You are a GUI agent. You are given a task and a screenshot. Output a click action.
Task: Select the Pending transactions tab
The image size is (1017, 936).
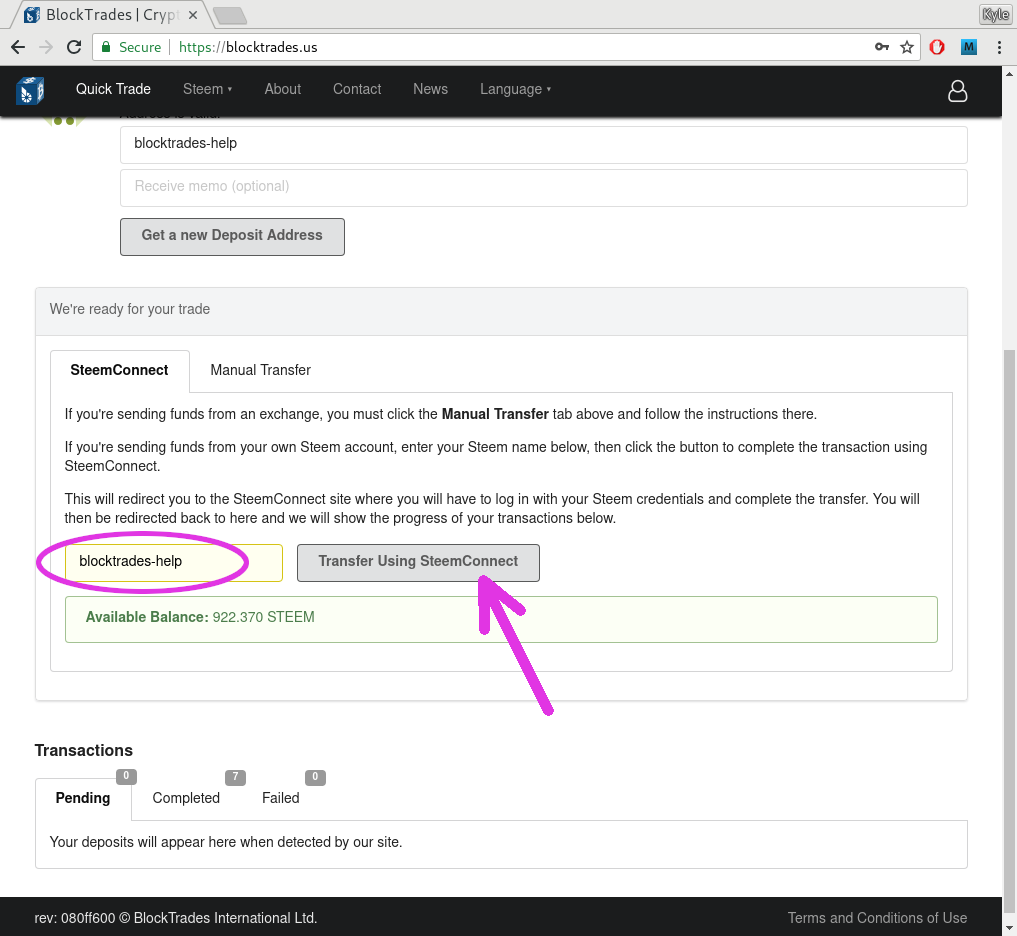[83, 798]
